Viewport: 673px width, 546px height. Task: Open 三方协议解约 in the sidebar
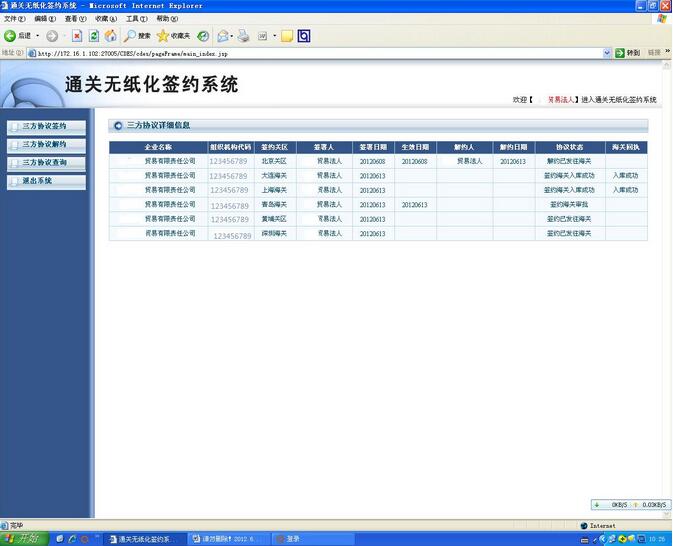click(46, 145)
